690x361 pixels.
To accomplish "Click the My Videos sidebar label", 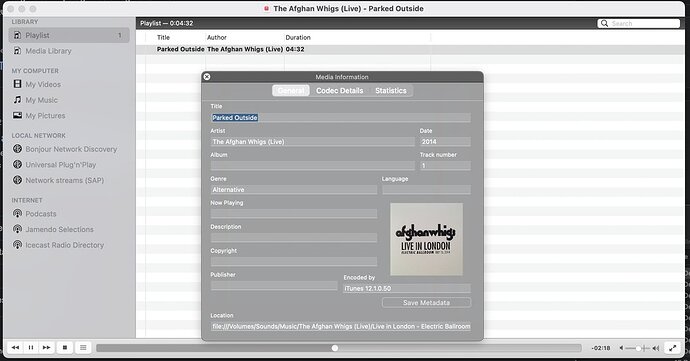I will pos(43,84).
